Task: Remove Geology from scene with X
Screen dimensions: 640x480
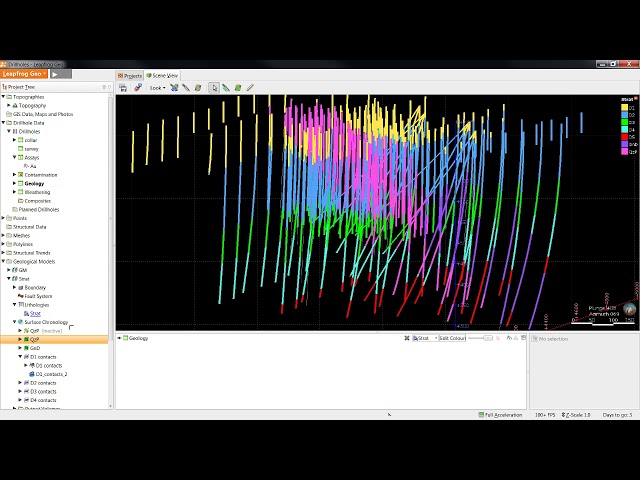Action: pyautogui.click(x=407, y=338)
